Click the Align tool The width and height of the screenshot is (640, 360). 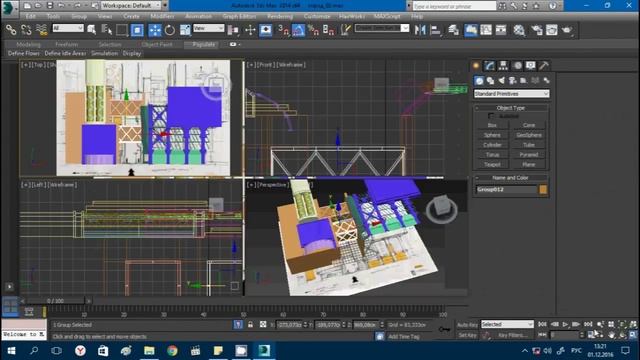(x=436, y=30)
